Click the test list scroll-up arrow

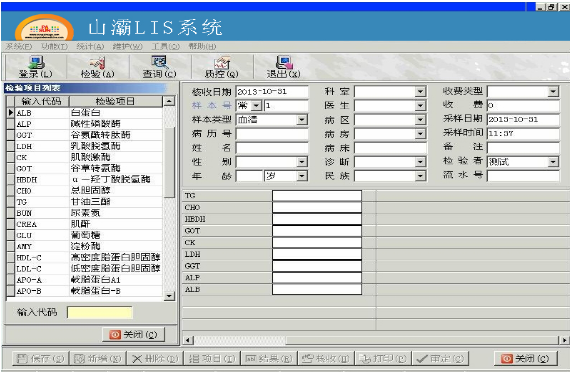click(169, 101)
